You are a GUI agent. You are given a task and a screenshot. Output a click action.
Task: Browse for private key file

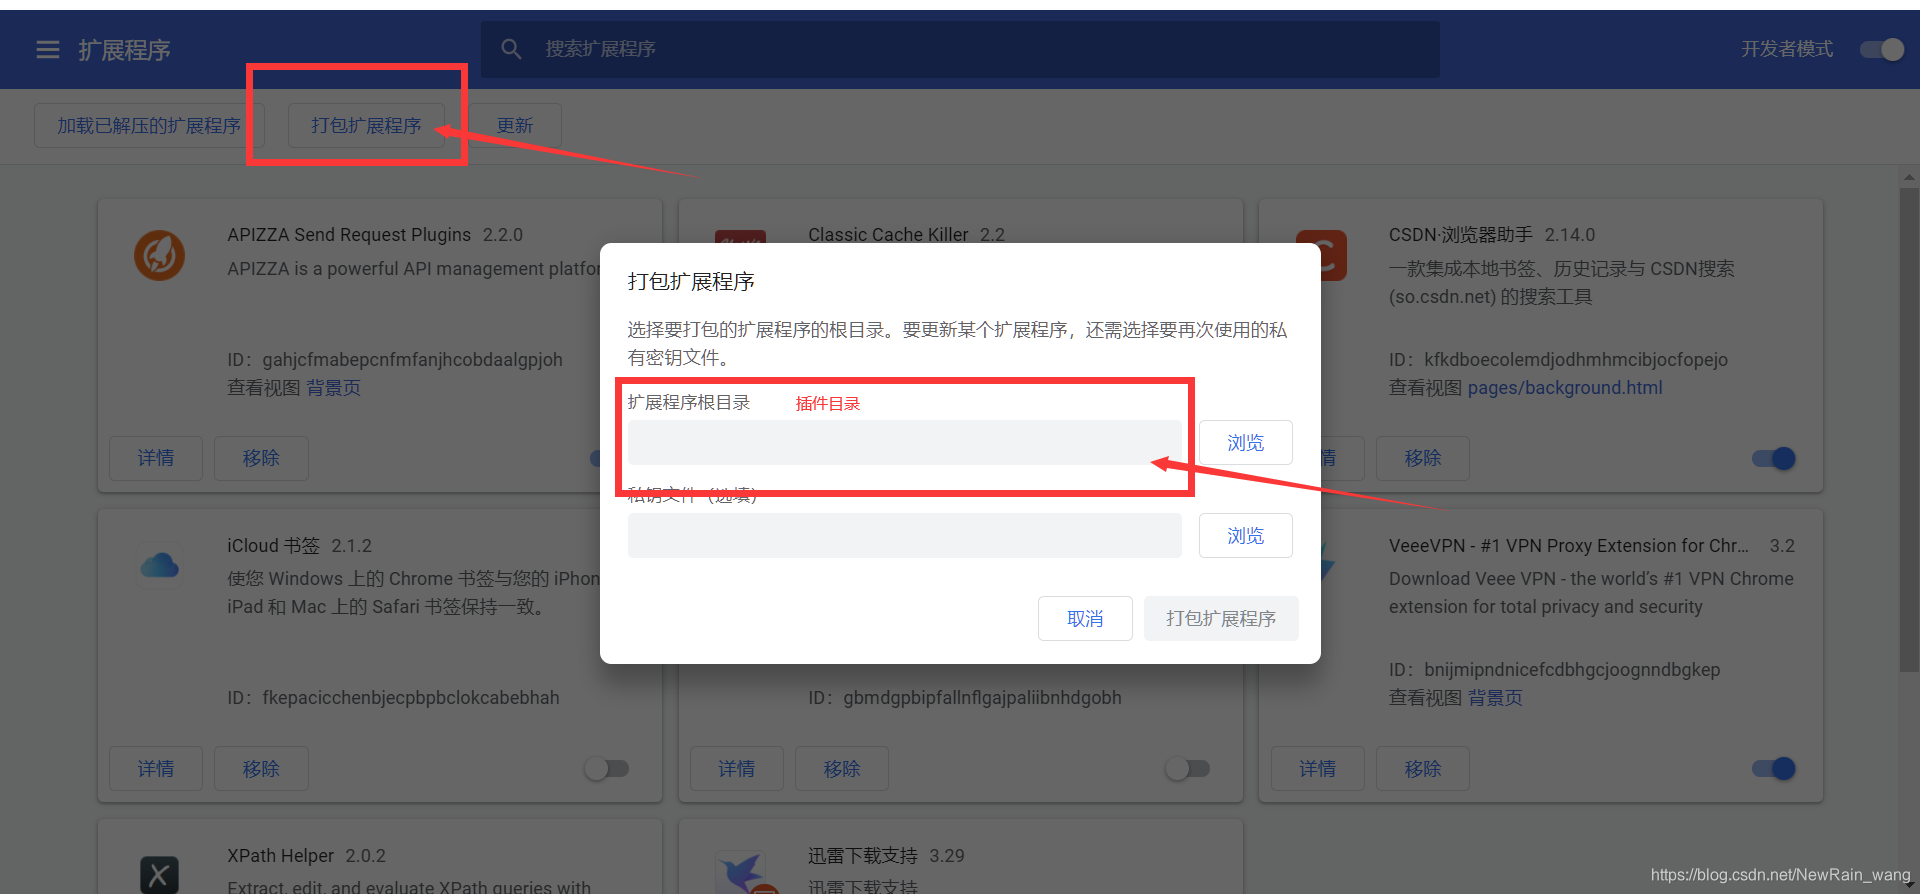tap(1245, 535)
